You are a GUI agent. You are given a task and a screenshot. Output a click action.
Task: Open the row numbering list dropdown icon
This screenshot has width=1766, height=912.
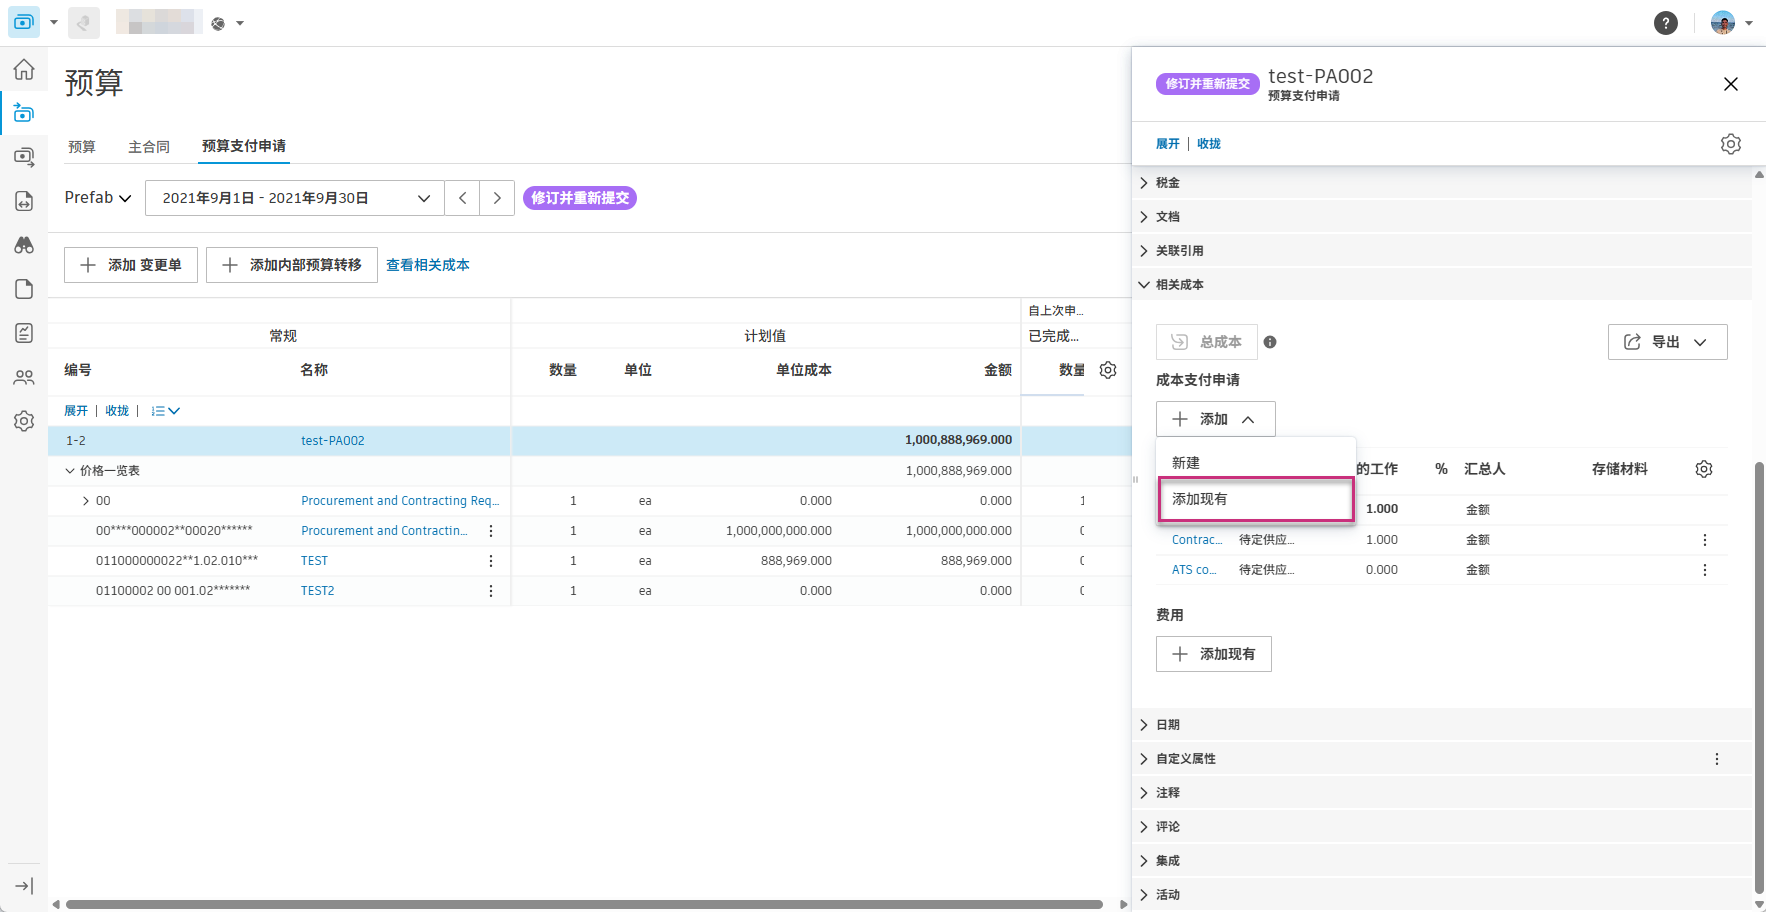165,411
